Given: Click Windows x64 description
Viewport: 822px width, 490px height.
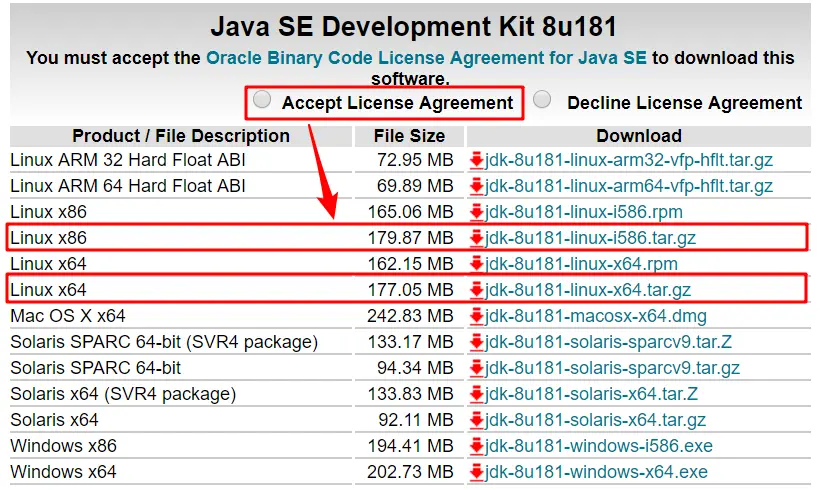Looking at the screenshot, I should [63, 472].
